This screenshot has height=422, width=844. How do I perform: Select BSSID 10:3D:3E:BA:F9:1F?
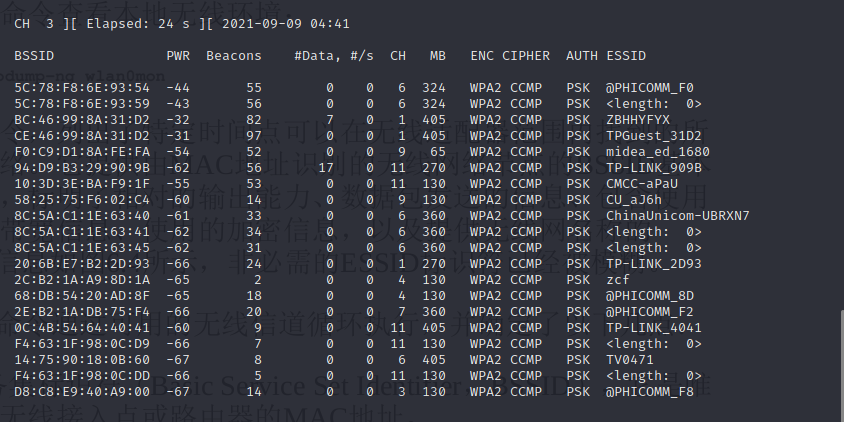point(82,184)
